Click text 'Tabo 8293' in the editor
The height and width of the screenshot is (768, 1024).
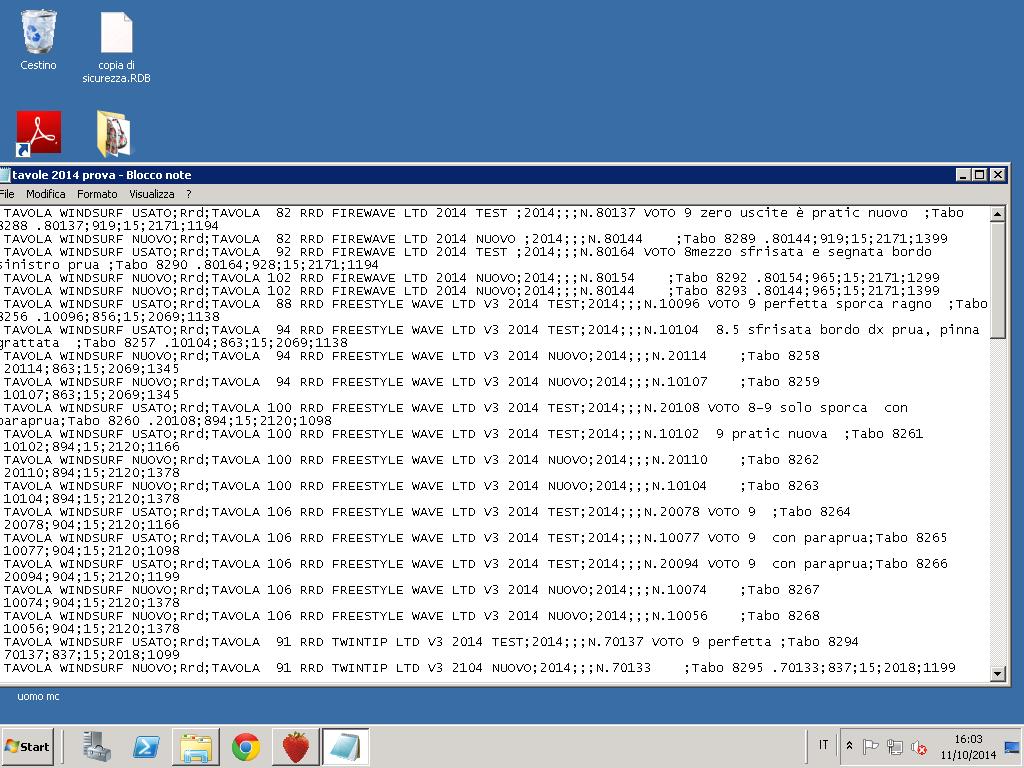pyautogui.click(x=712, y=291)
